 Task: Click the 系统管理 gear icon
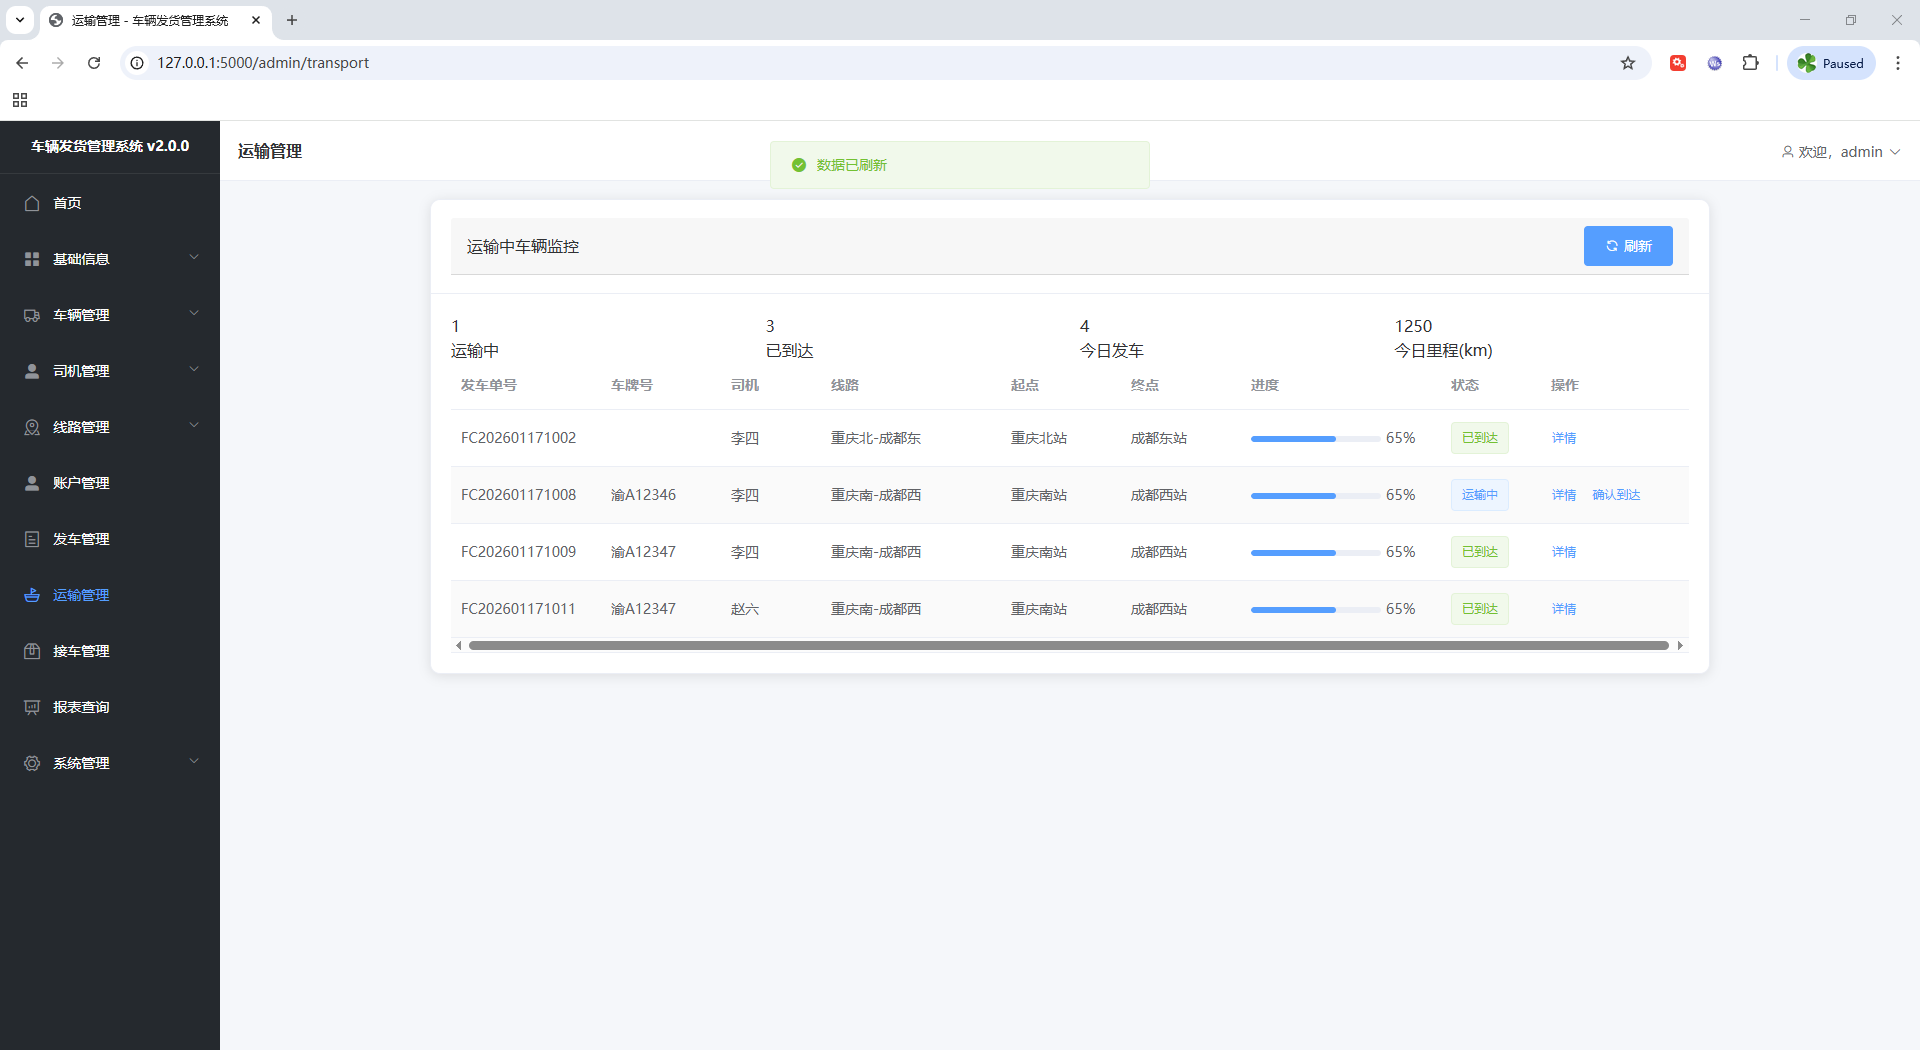pyautogui.click(x=32, y=763)
